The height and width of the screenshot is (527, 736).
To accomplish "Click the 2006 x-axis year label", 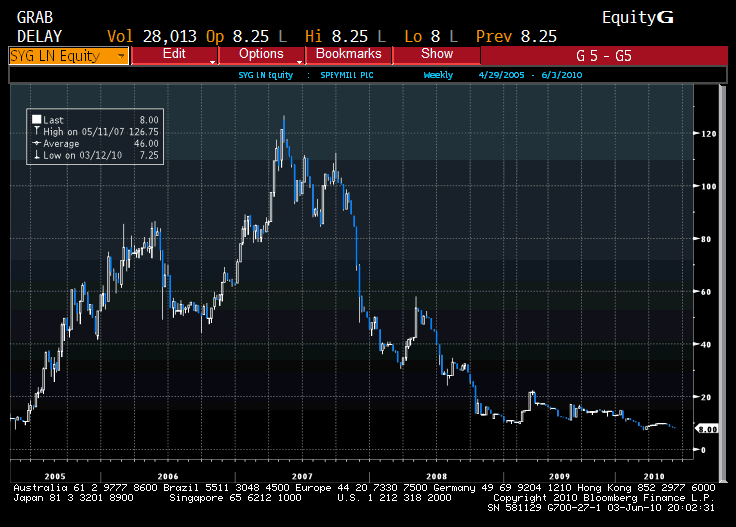I will pos(168,476).
